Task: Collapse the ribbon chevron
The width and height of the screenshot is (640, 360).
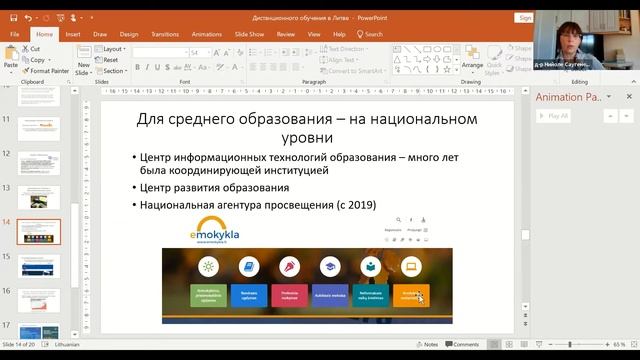Action: (633, 82)
